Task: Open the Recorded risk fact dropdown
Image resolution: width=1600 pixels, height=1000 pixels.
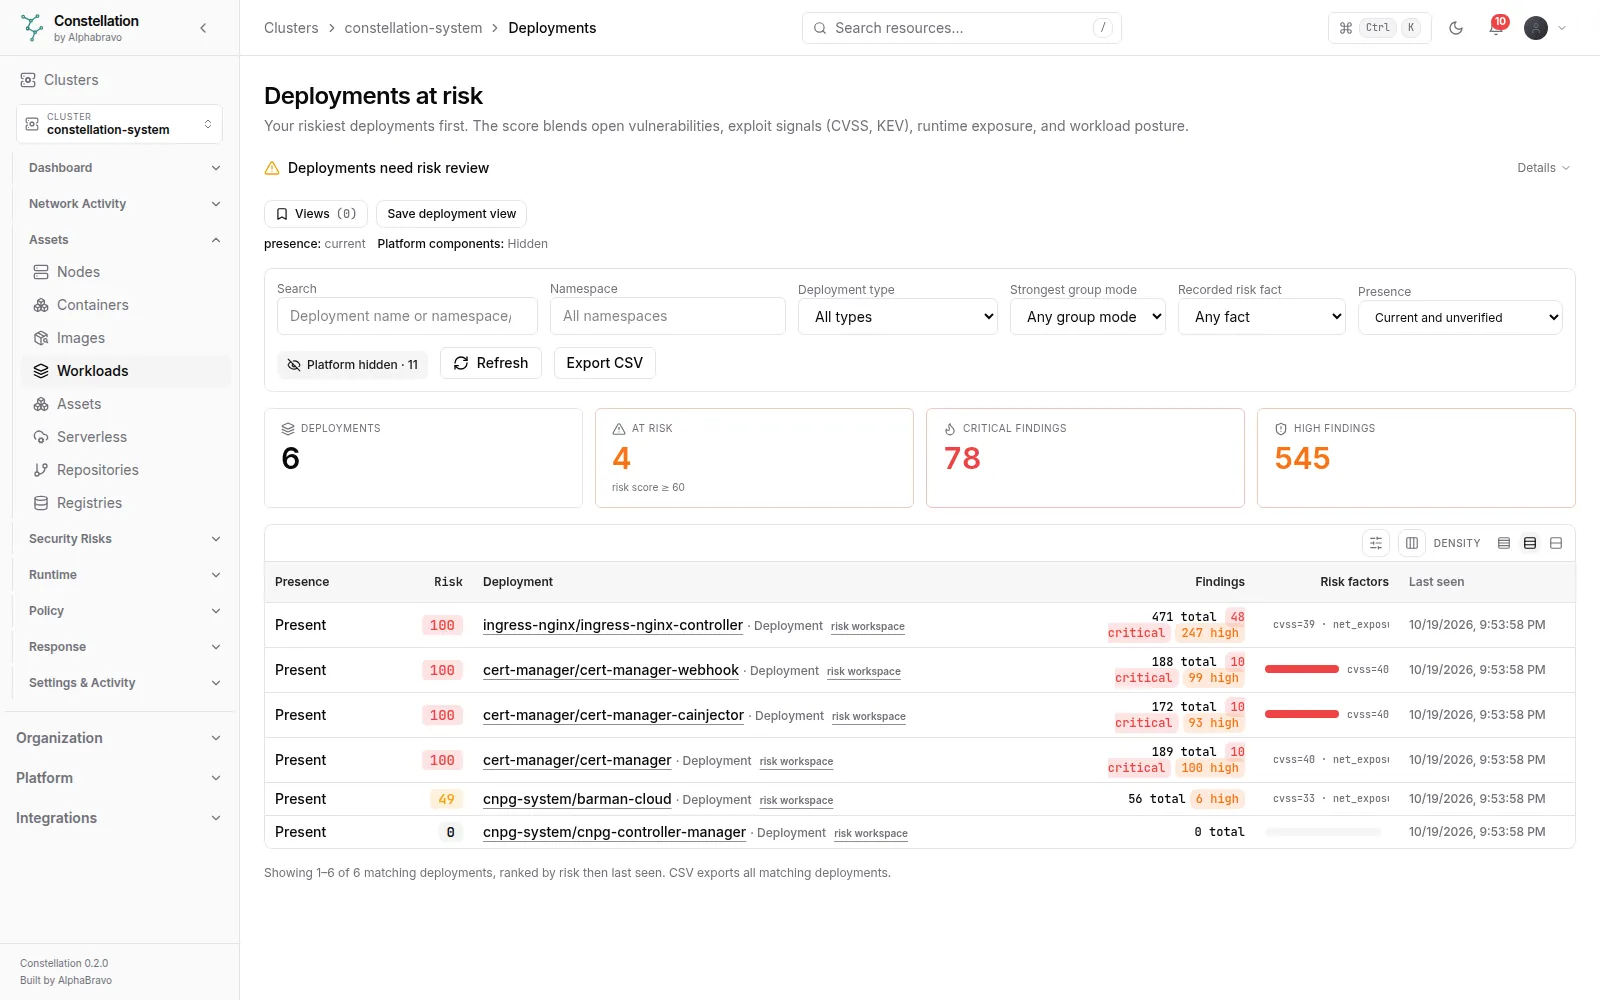Action: (x=1262, y=317)
